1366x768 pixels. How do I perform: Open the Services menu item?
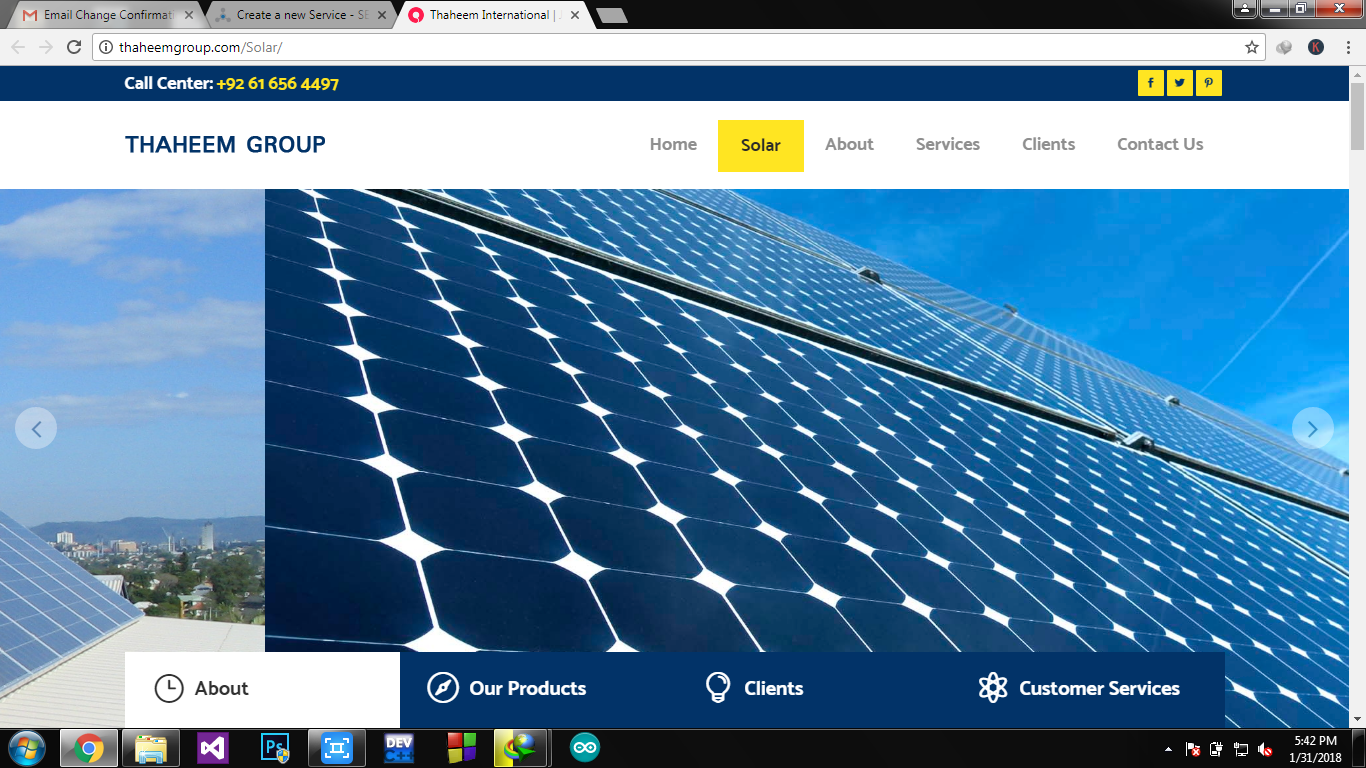click(947, 144)
